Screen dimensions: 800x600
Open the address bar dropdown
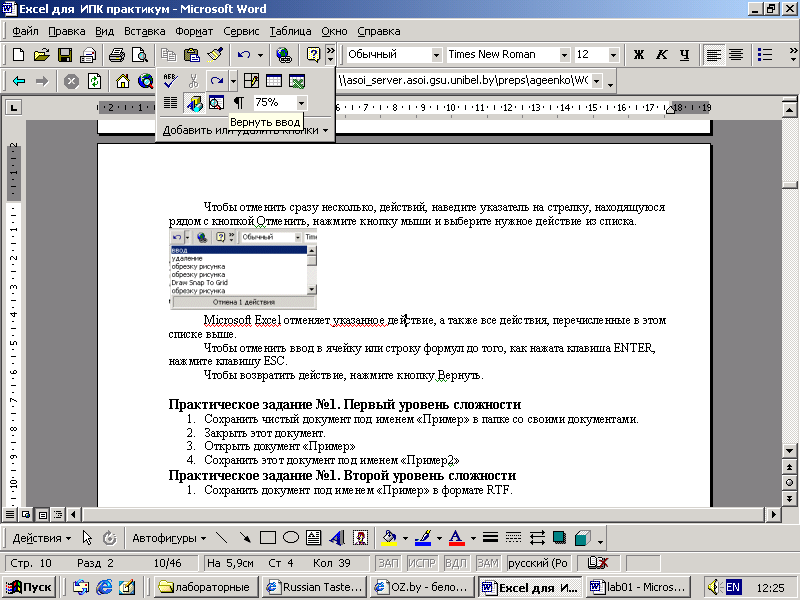(596, 81)
